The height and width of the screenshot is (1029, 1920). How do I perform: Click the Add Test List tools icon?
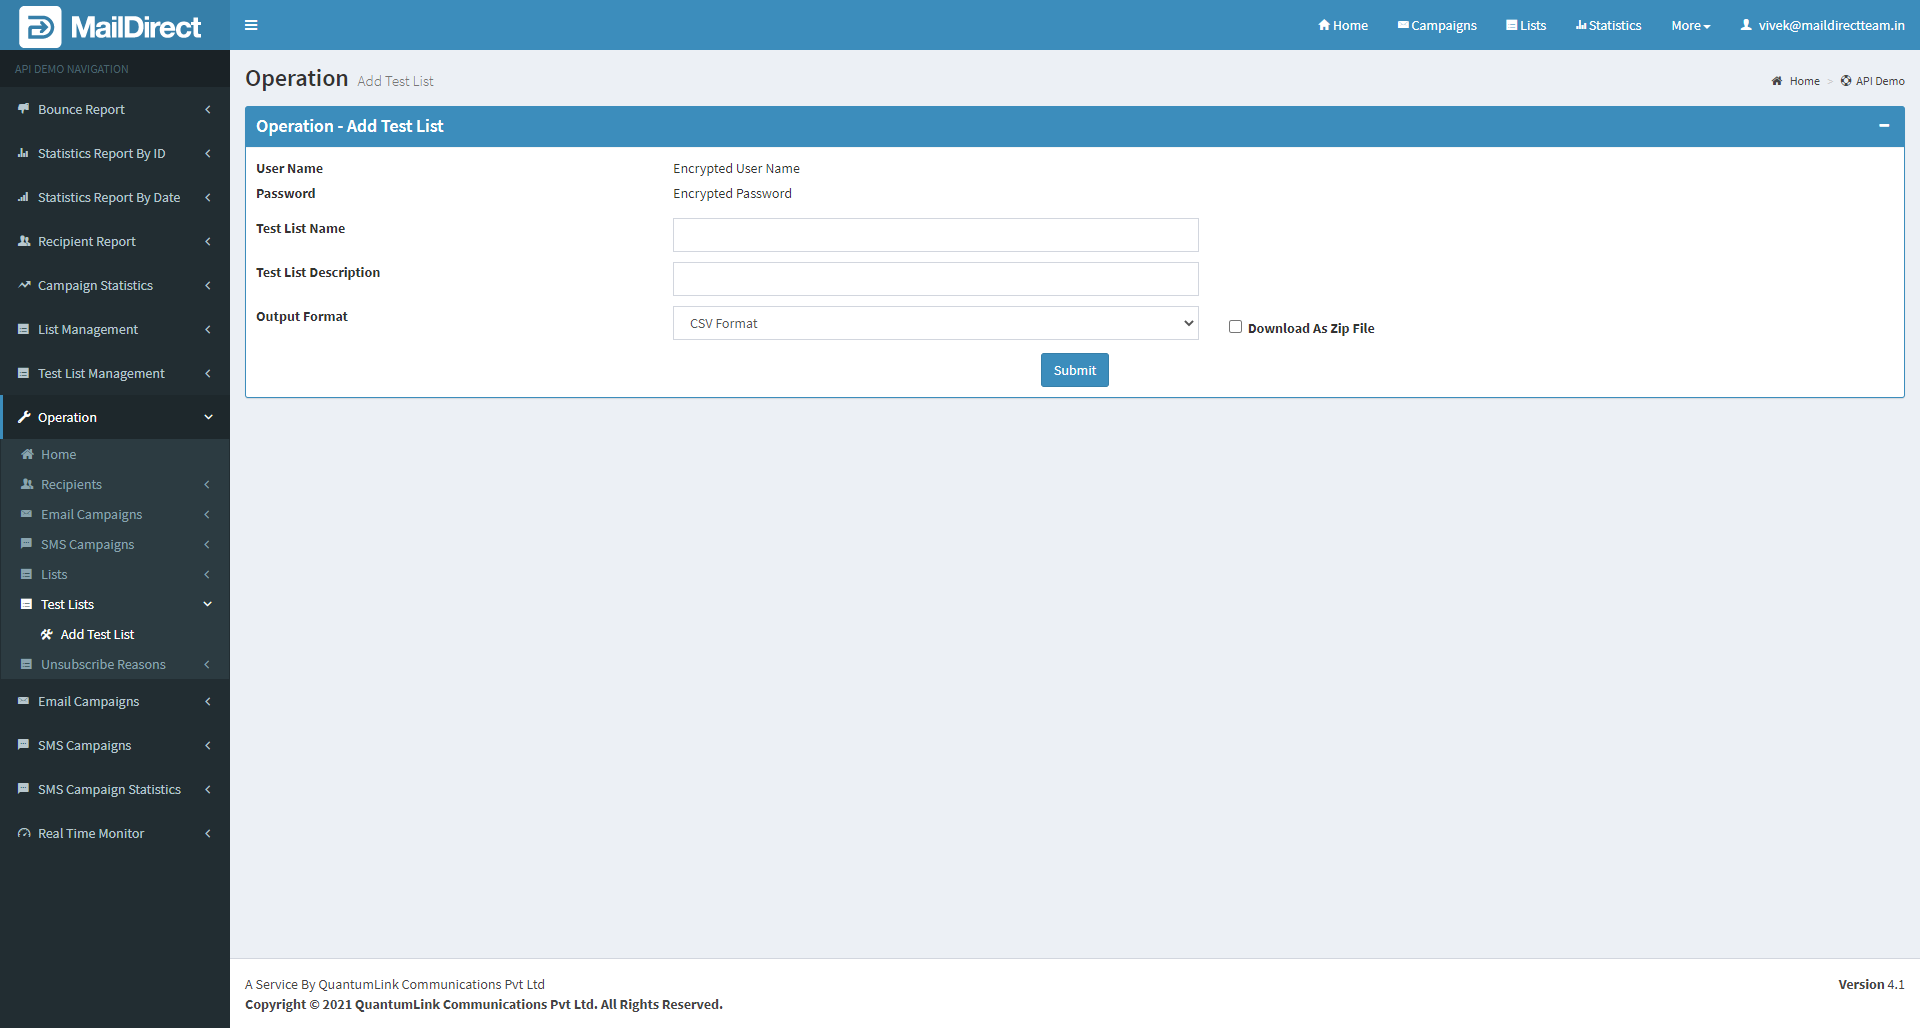tap(47, 634)
